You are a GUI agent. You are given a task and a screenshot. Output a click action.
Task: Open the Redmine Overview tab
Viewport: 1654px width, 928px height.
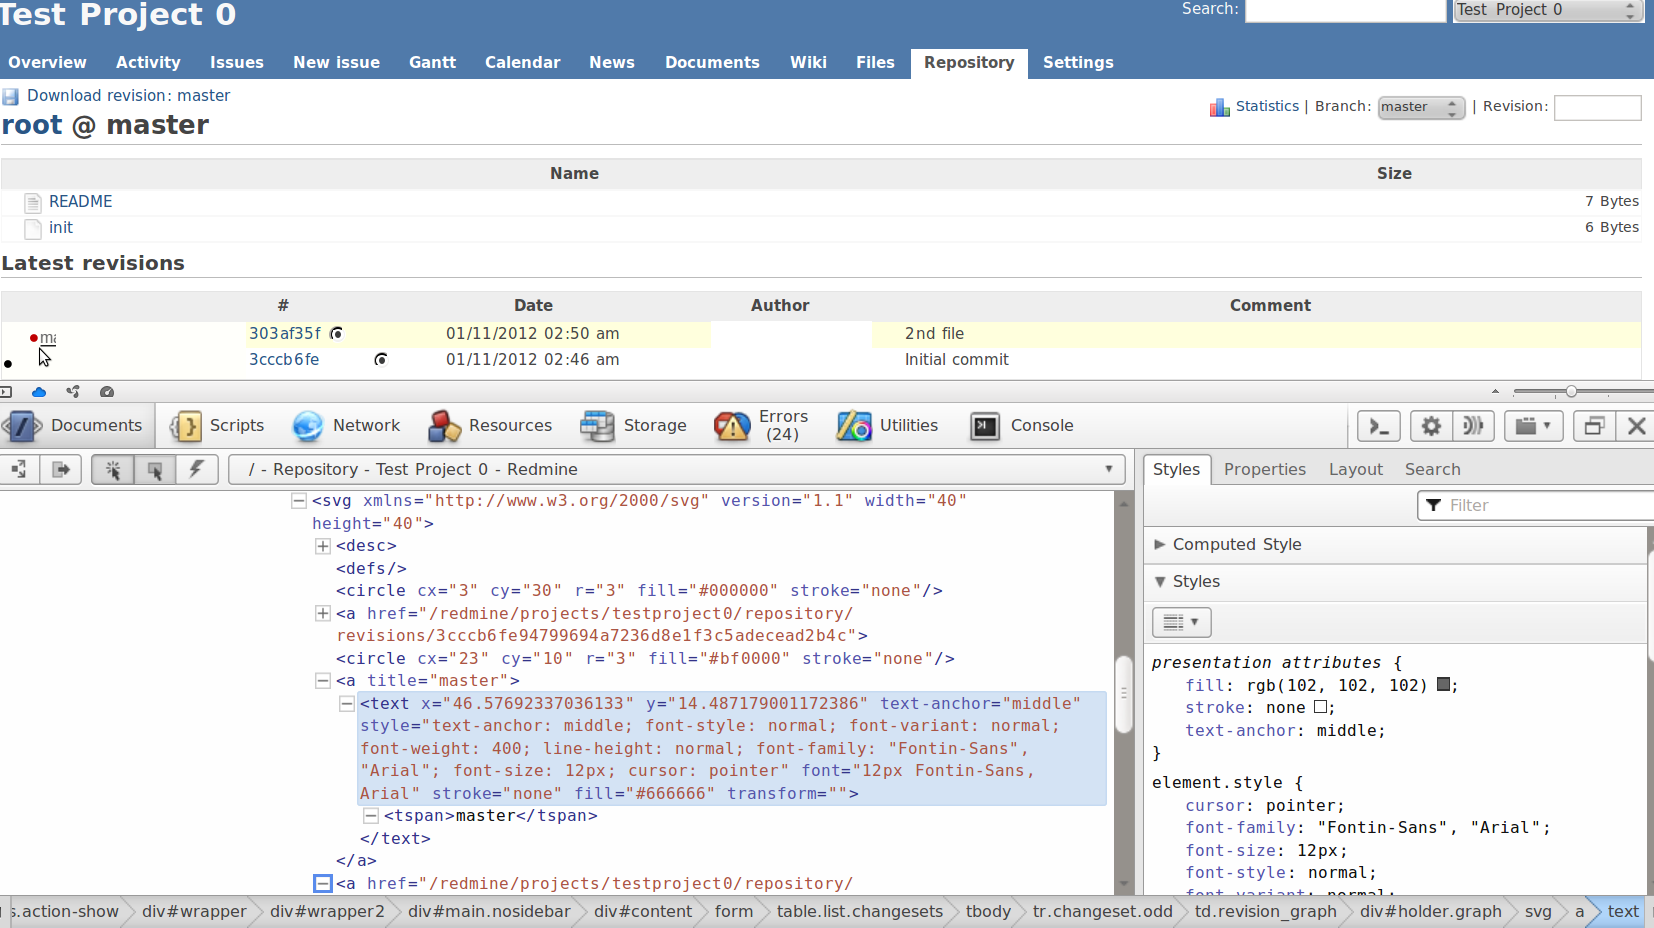click(x=47, y=62)
